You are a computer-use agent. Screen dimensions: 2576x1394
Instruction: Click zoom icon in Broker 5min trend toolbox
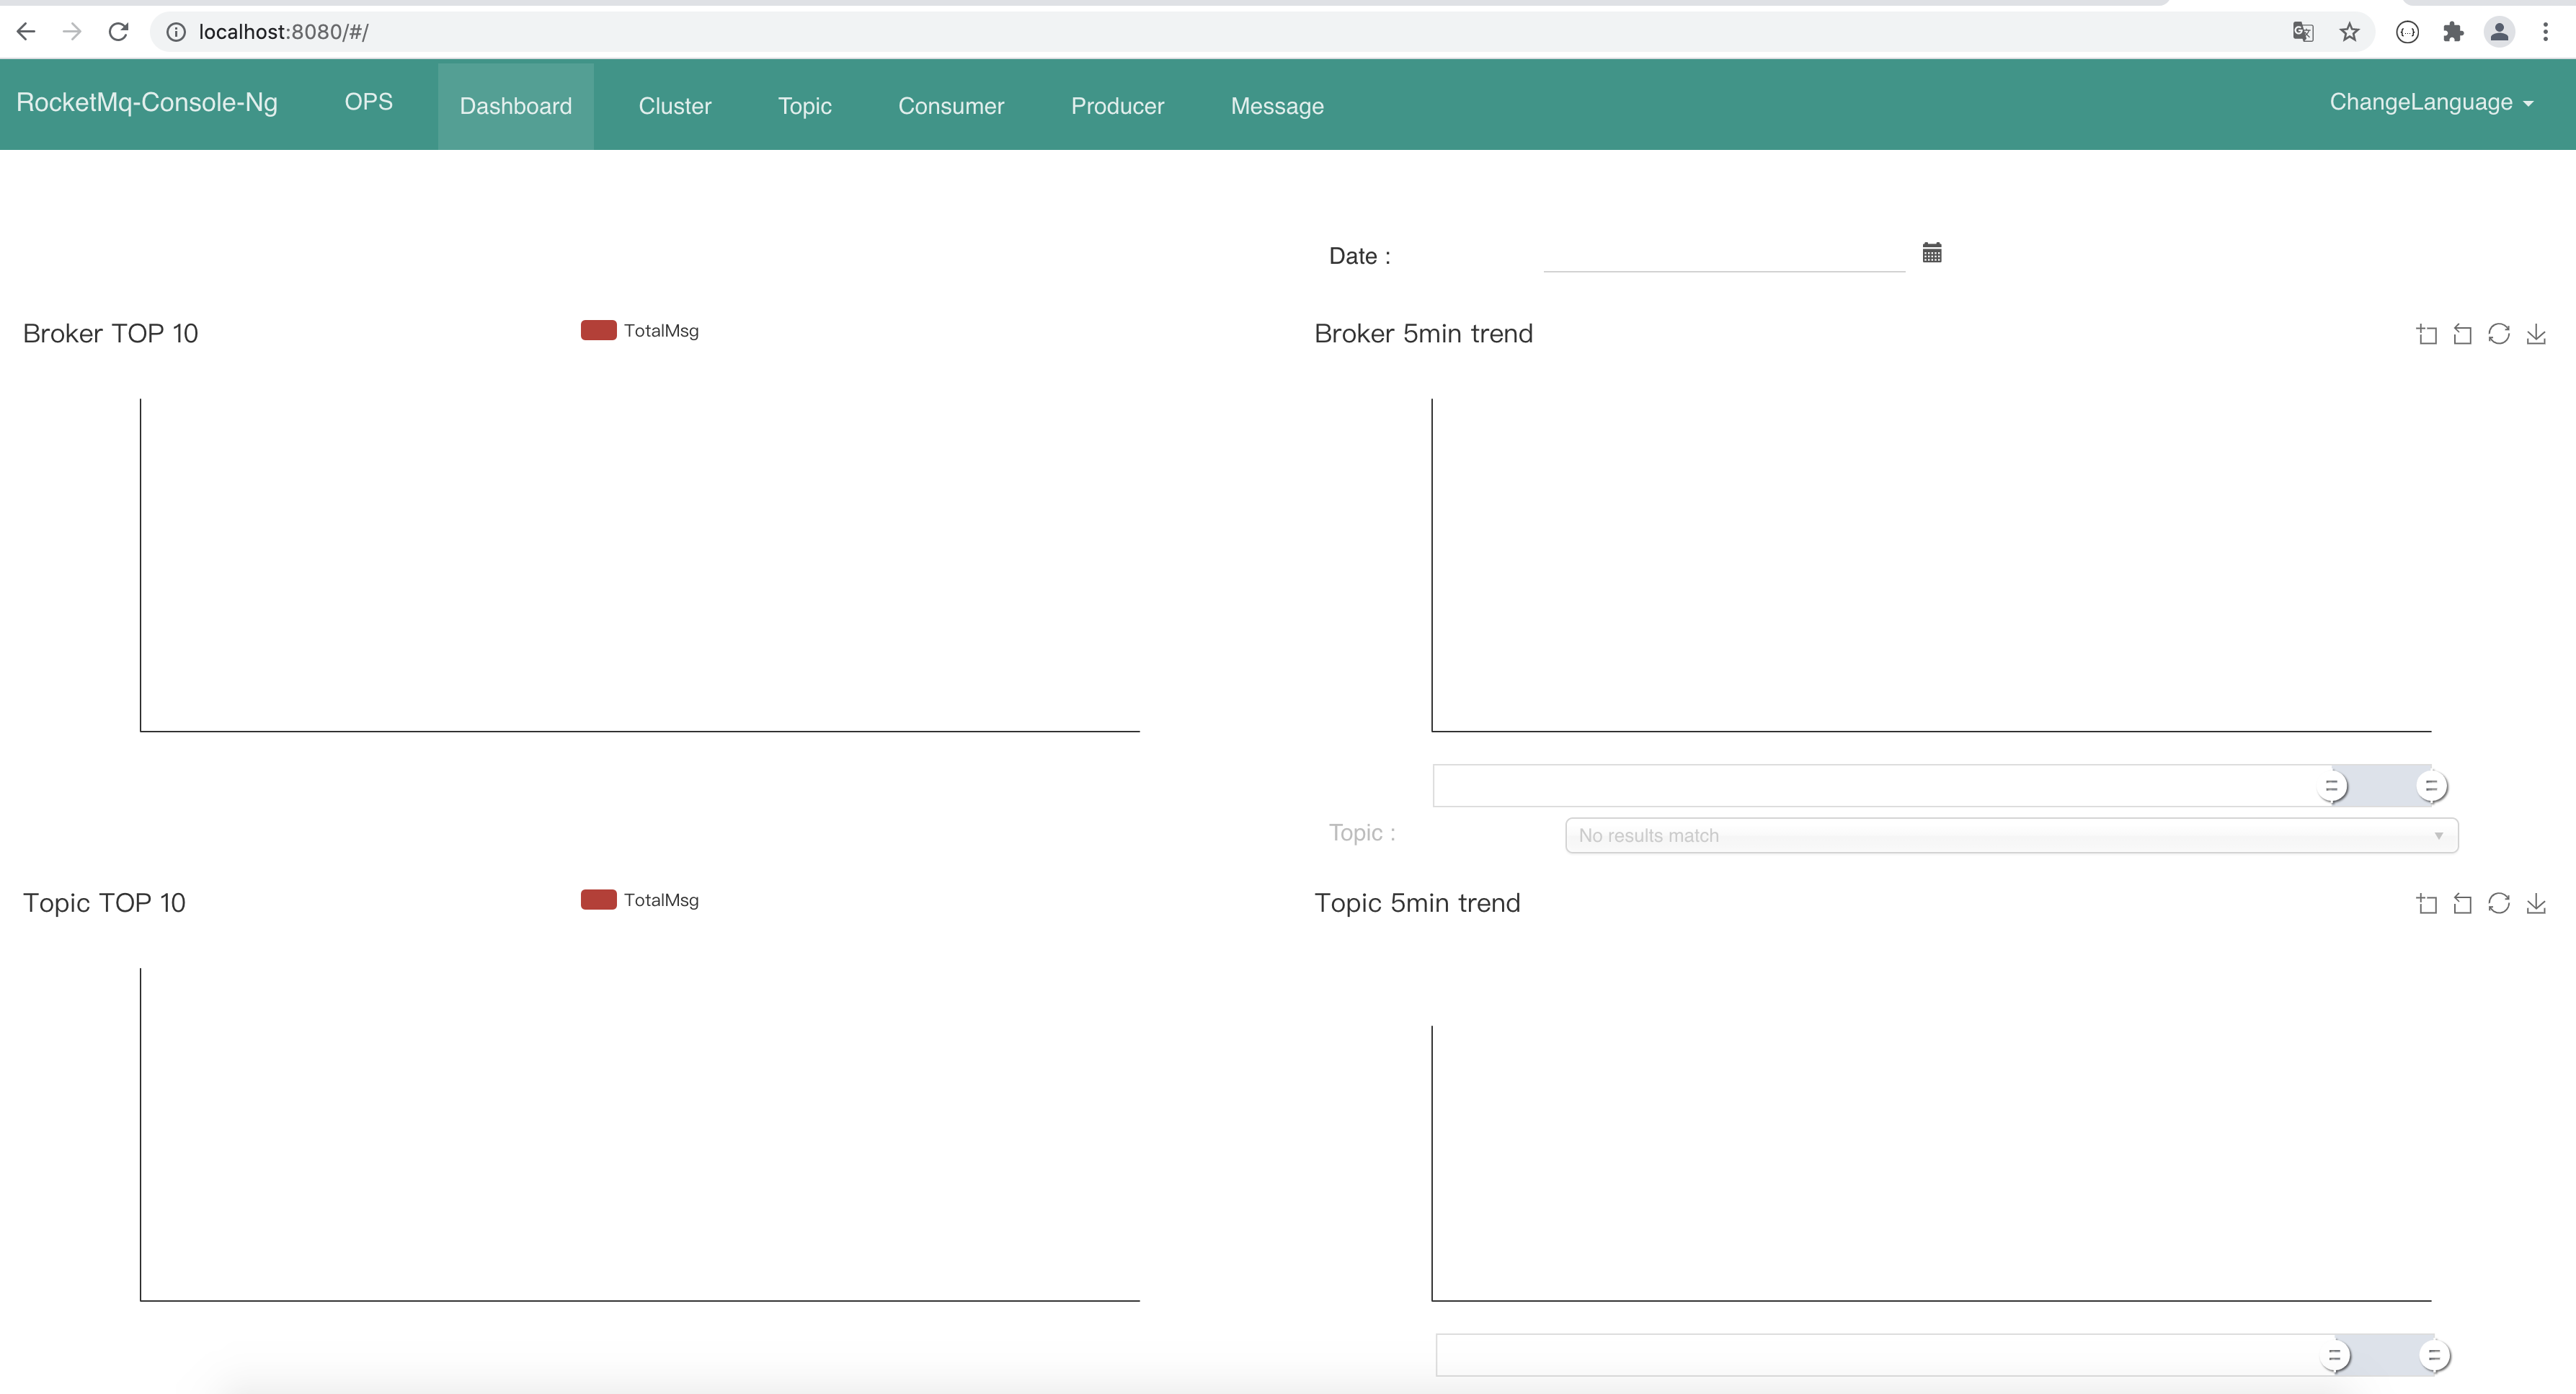(2426, 334)
